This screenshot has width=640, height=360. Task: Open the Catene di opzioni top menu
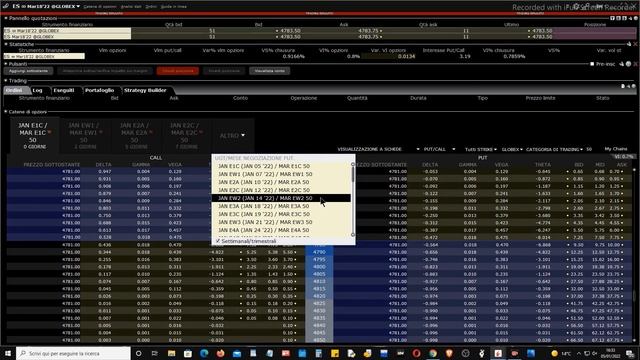(x=100, y=7)
